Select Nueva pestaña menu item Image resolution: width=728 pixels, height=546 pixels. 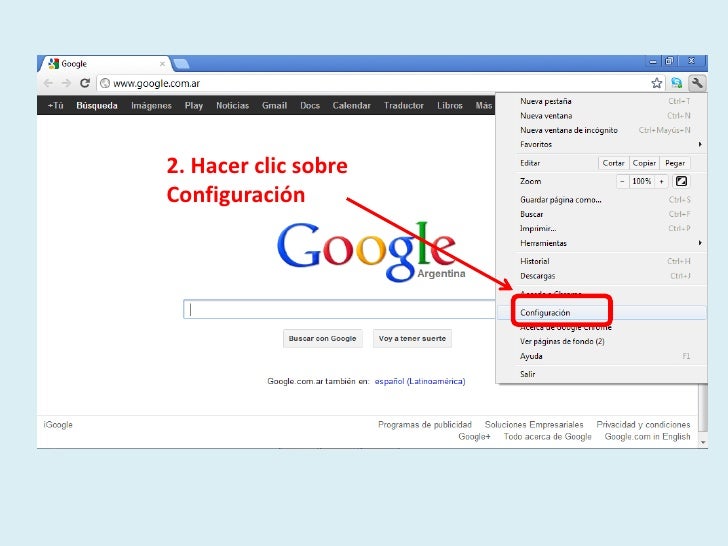click(602, 101)
